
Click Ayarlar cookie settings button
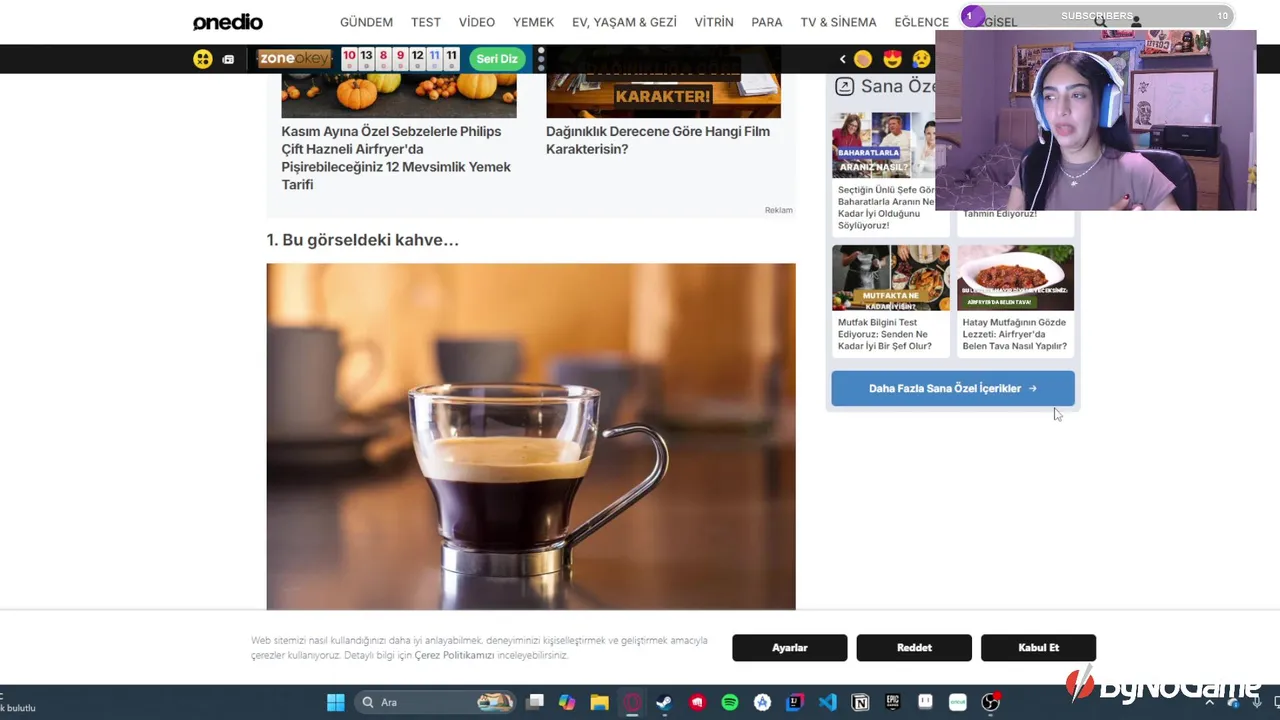tap(789, 648)
